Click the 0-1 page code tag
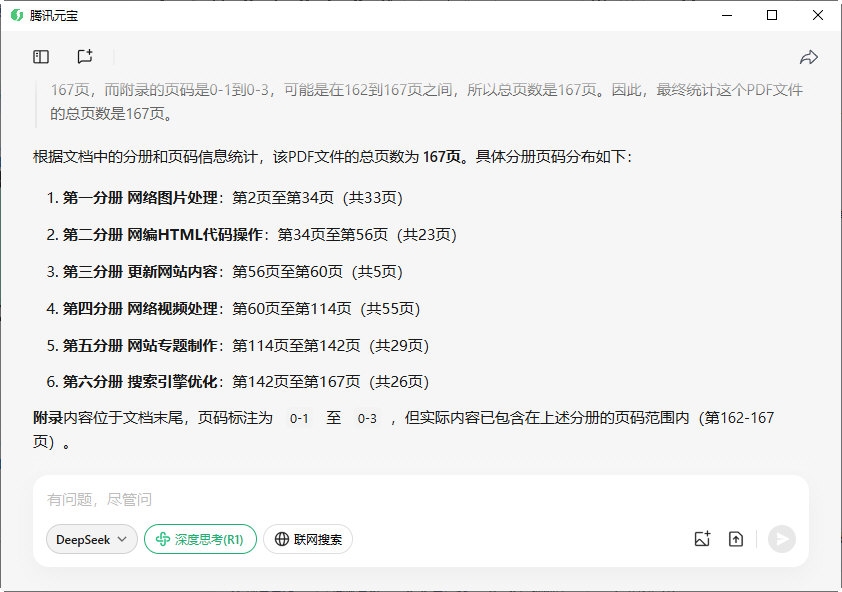Screen dimensions: 842x592 [x=299, y=418]
